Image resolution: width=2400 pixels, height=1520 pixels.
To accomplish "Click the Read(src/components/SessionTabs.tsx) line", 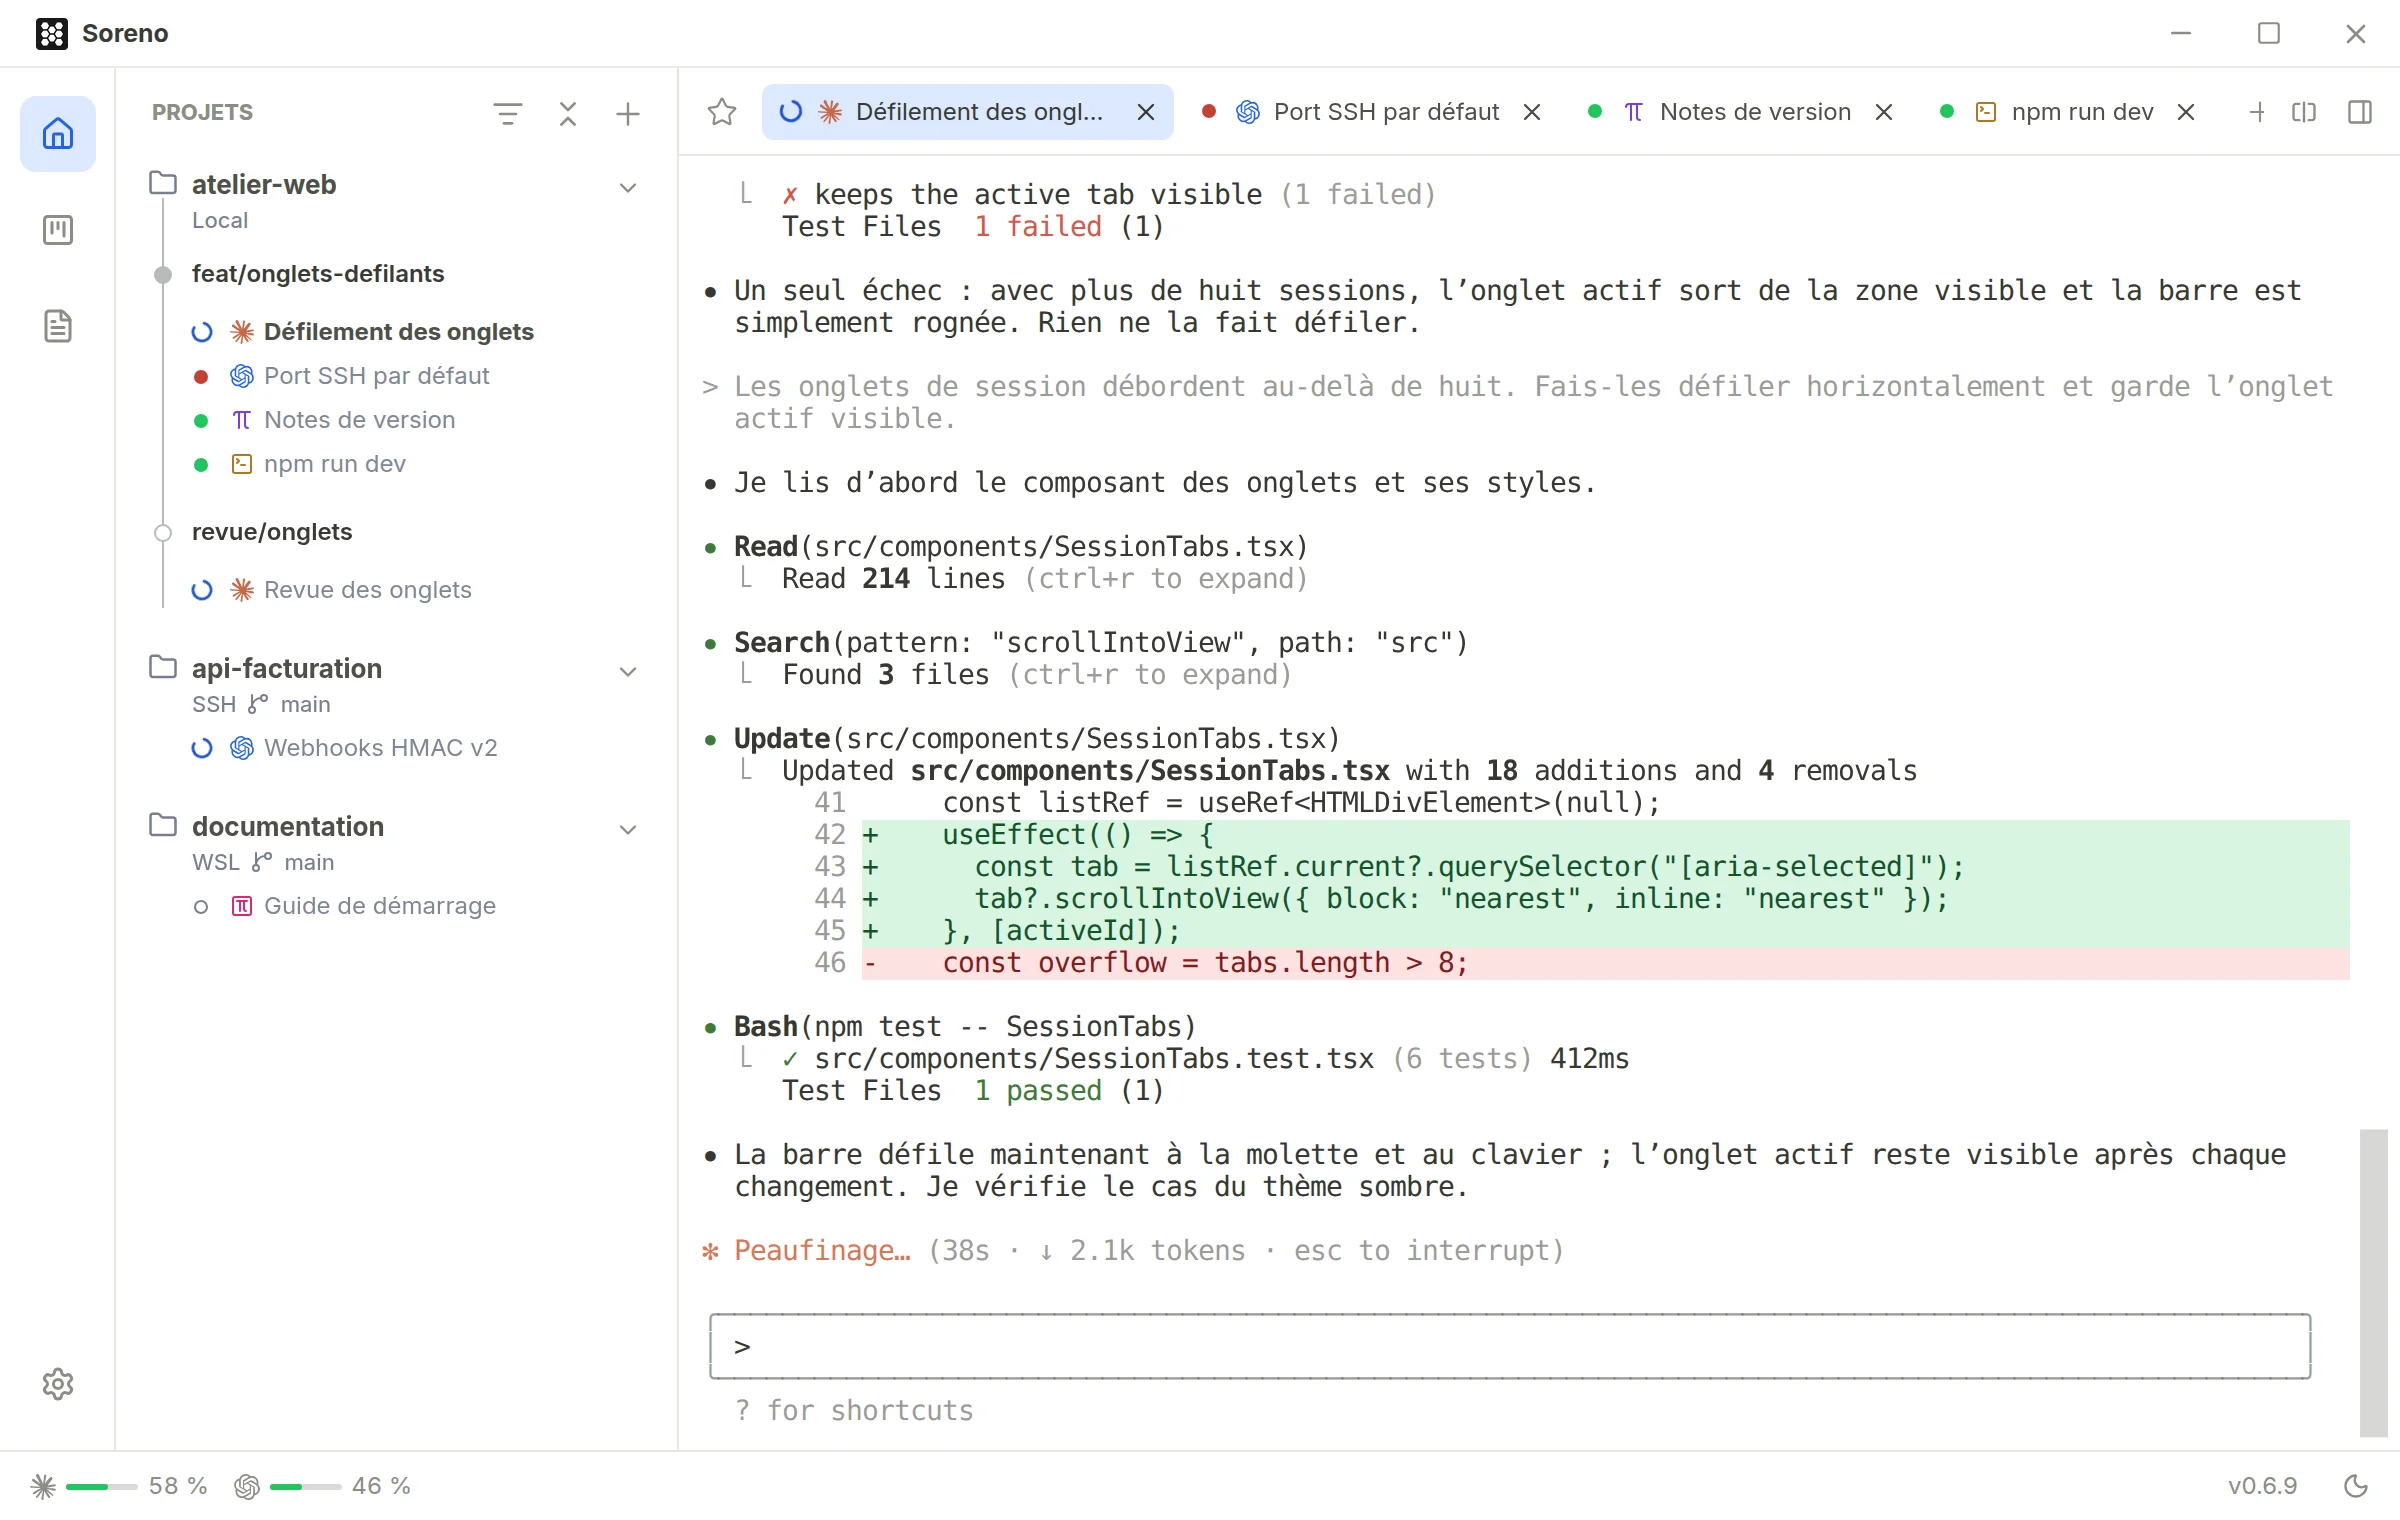I will coord(1021,546).
